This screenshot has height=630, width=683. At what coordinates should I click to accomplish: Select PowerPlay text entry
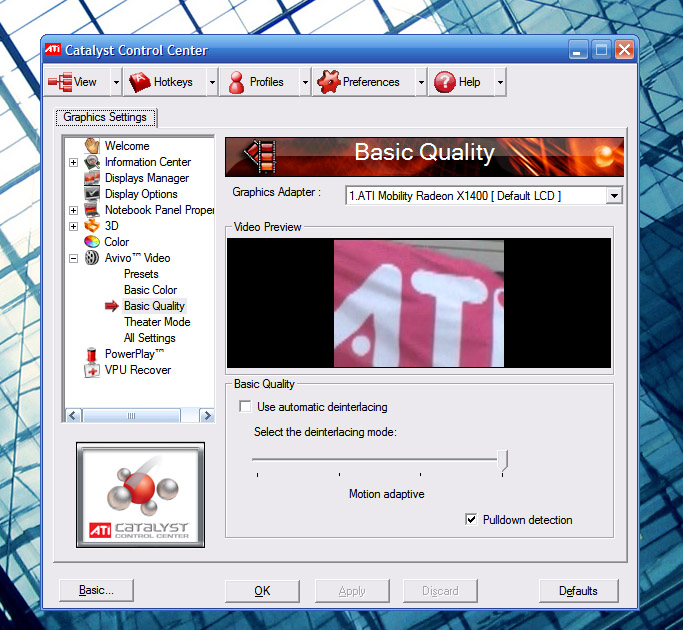click(134, 354)
